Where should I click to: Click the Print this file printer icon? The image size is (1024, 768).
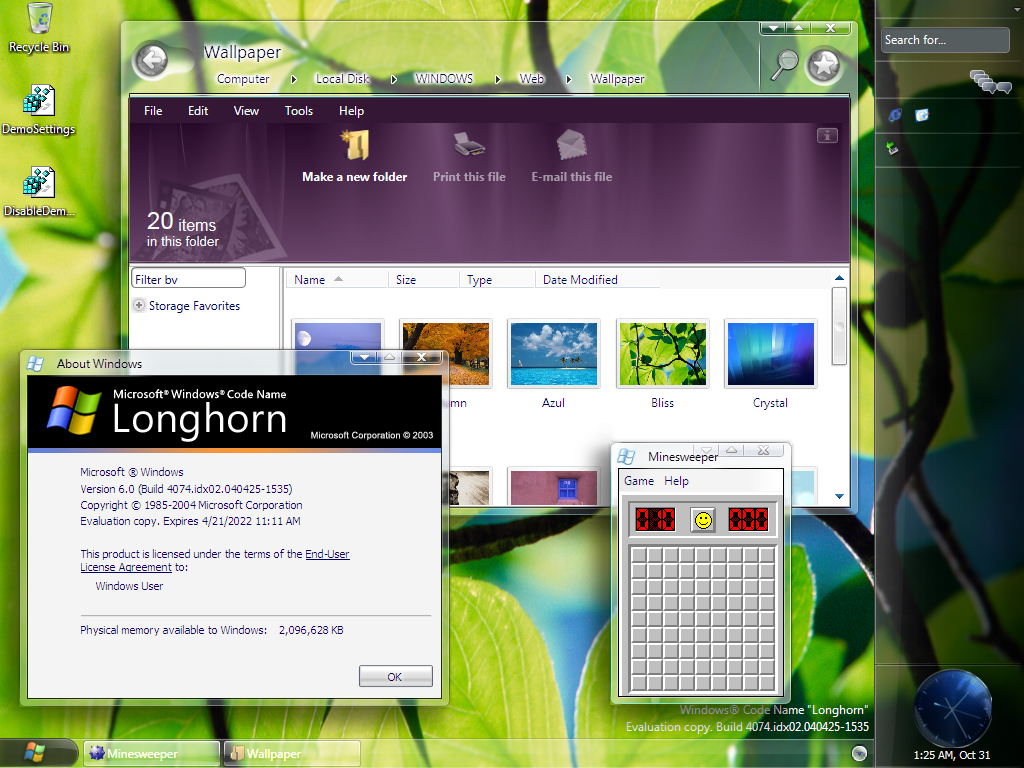[x=469, y=144]
